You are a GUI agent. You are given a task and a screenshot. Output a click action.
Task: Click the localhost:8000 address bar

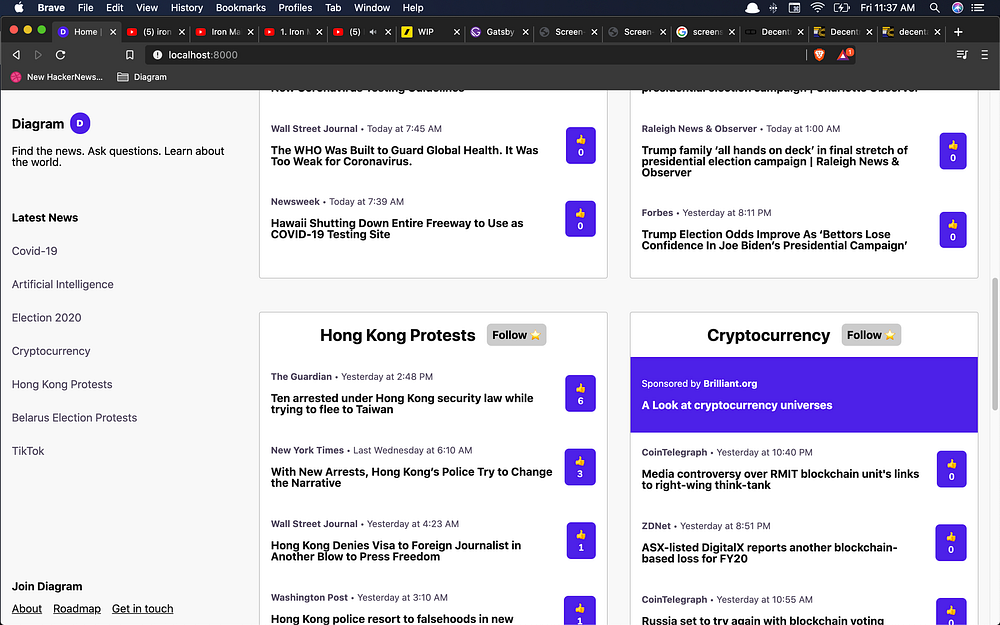475,55
